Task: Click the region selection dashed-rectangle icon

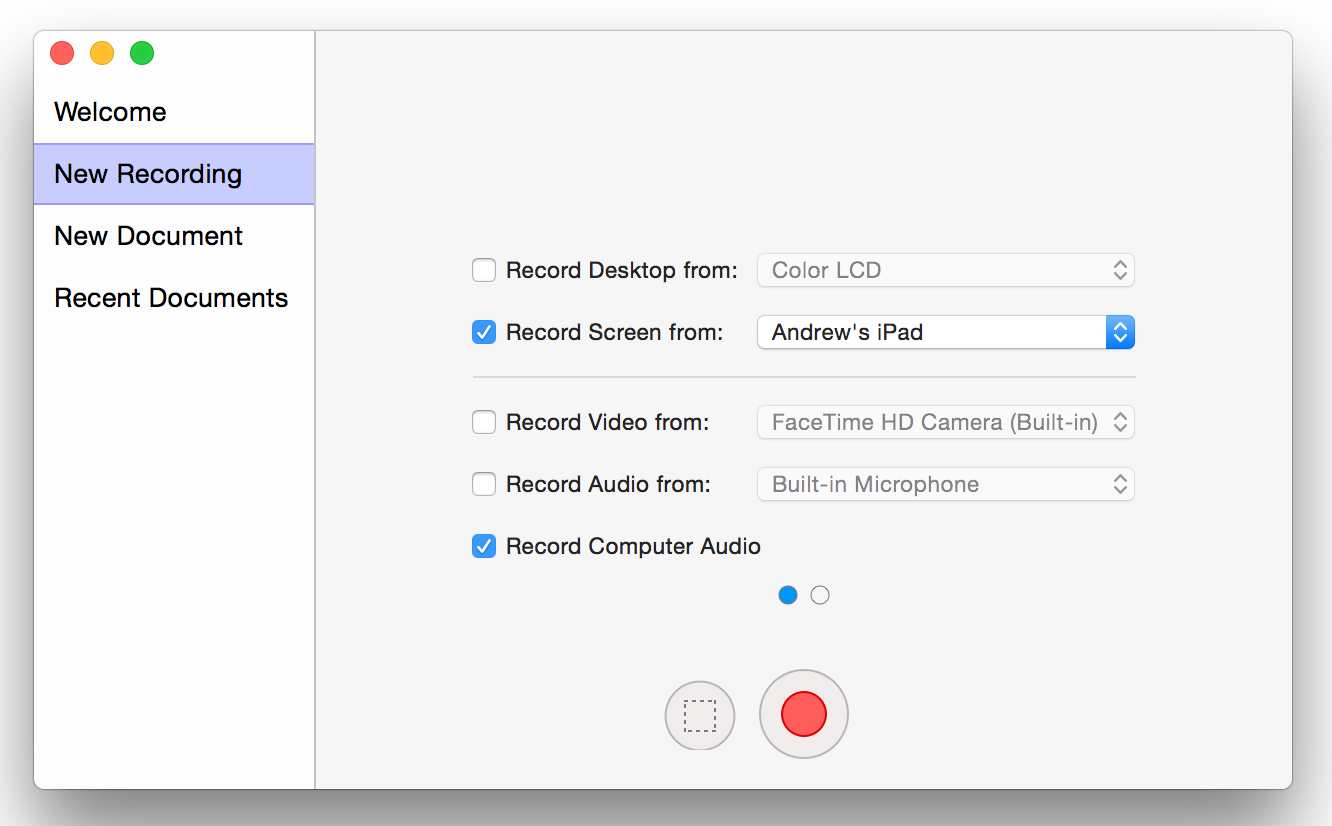Action: tap(700, 716)
